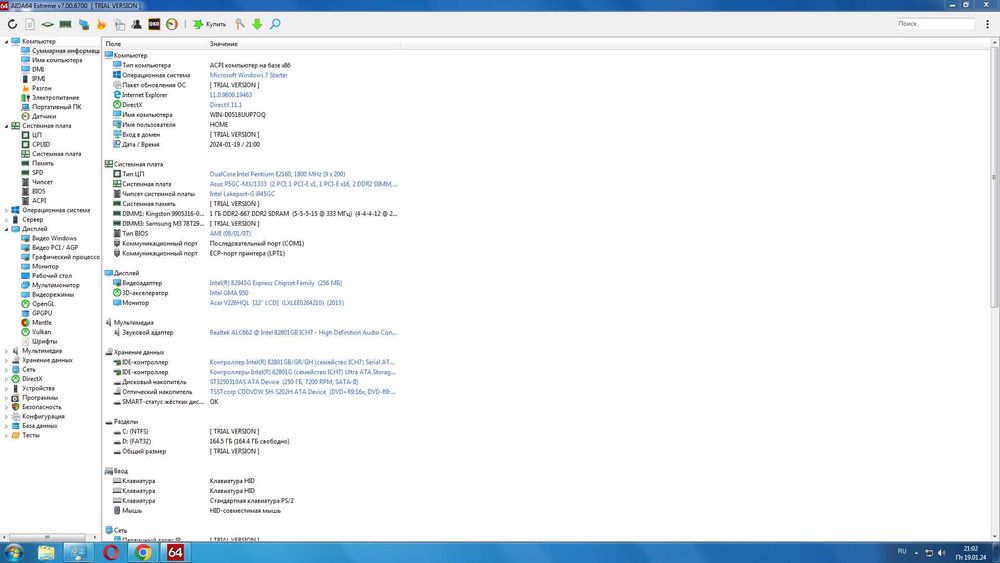
Task: Open the Realtek ALC662 audio adapter link
Action: click(304, 333)
